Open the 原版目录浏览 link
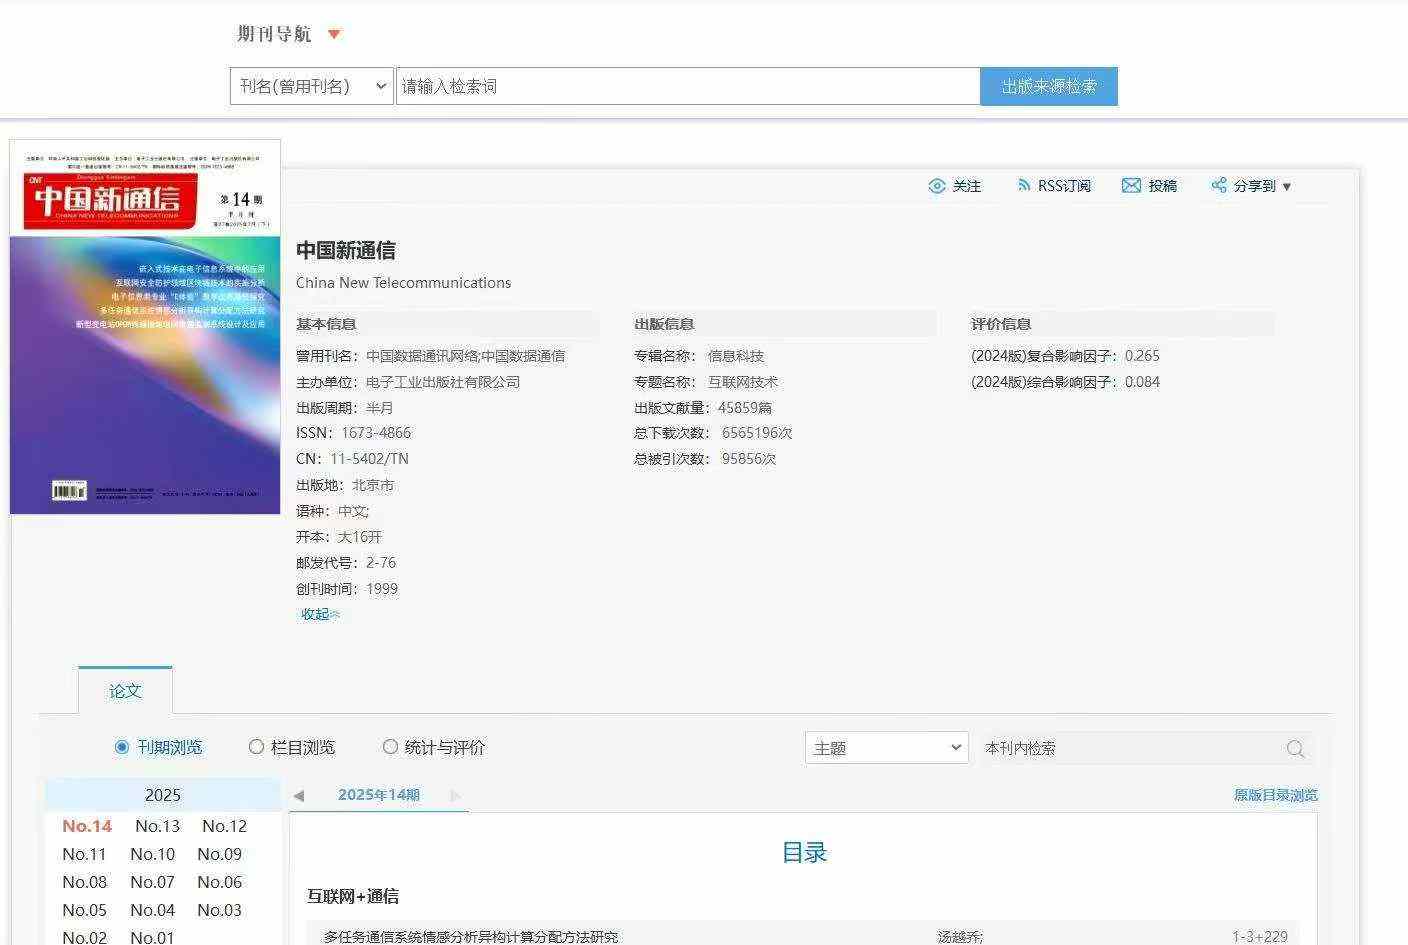Screen dimensions: 1408x945 coord(1275,795)
